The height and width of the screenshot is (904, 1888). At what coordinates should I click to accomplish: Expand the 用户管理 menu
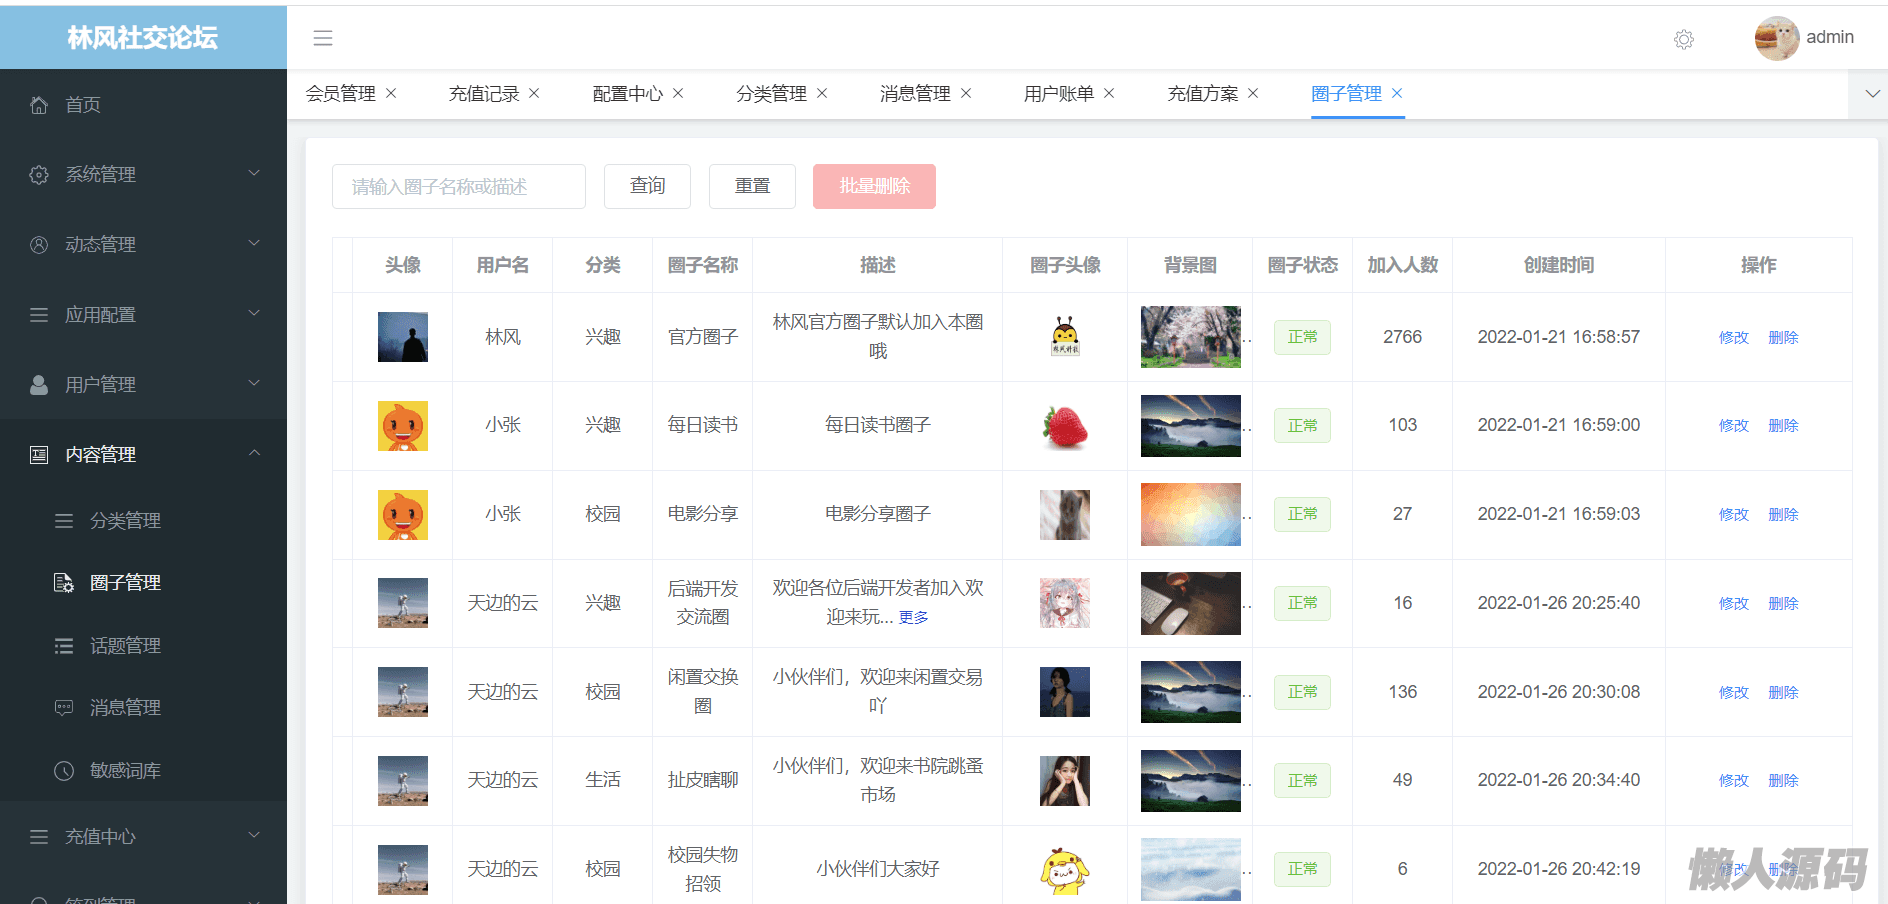143,384
